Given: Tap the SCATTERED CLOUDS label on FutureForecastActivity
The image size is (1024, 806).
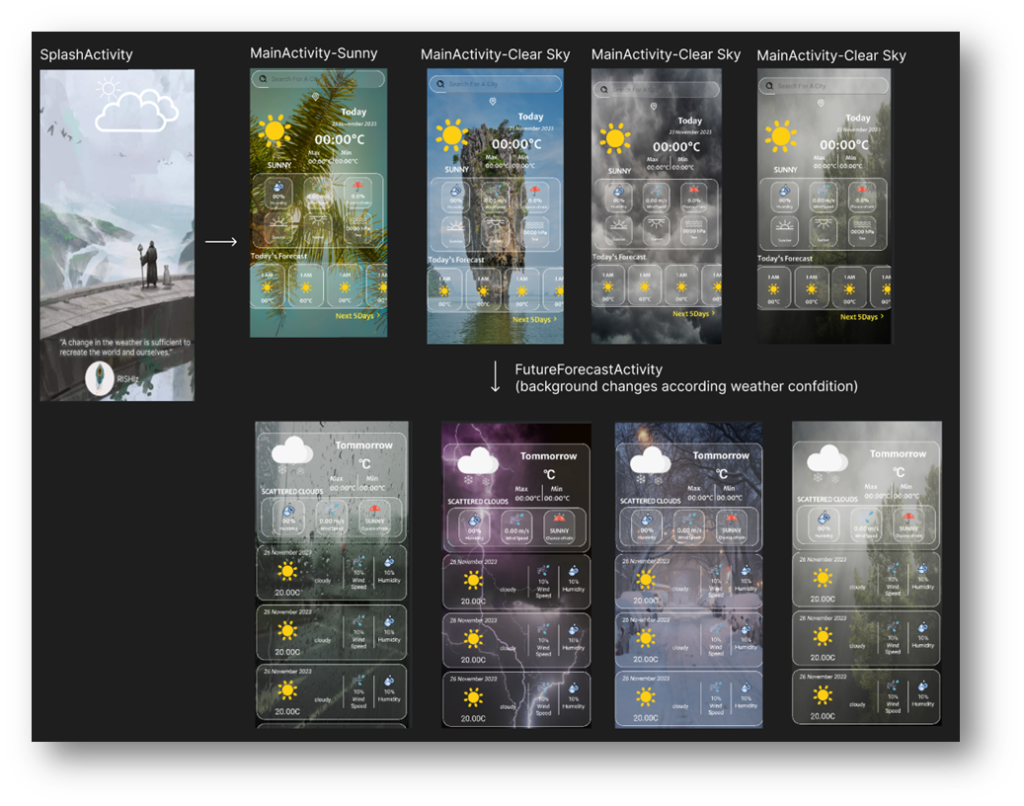Looking at the screenshot, I should coord(291,491).
